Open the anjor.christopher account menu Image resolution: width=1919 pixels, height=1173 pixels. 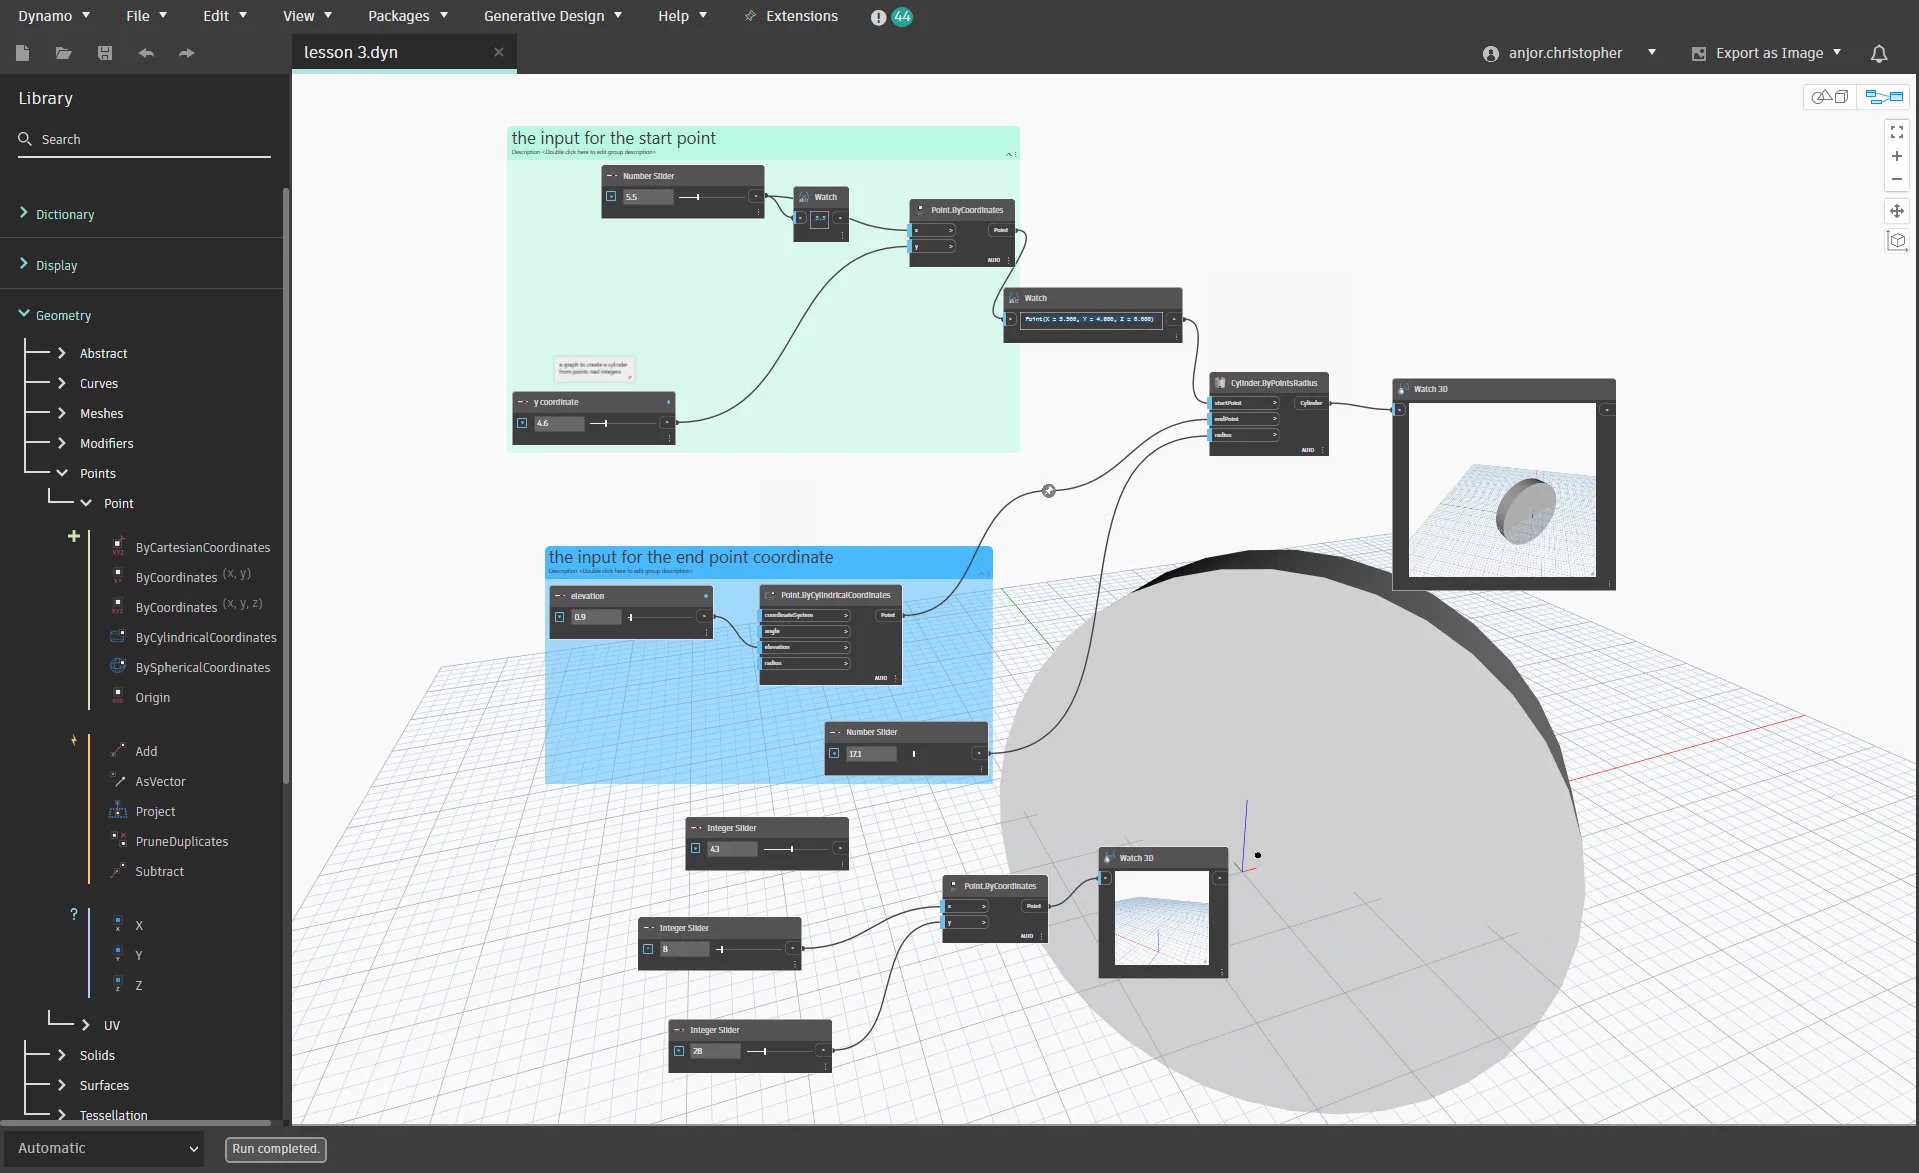1568,53
